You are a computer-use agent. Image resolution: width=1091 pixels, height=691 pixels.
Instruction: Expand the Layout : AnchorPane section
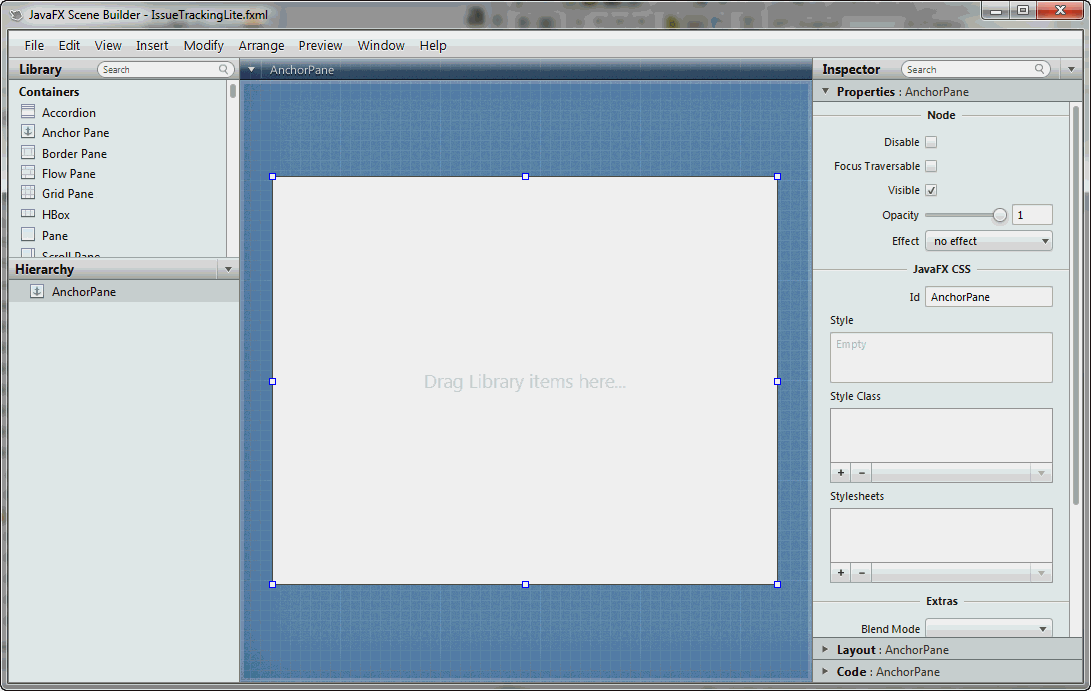tap(825, 649)
